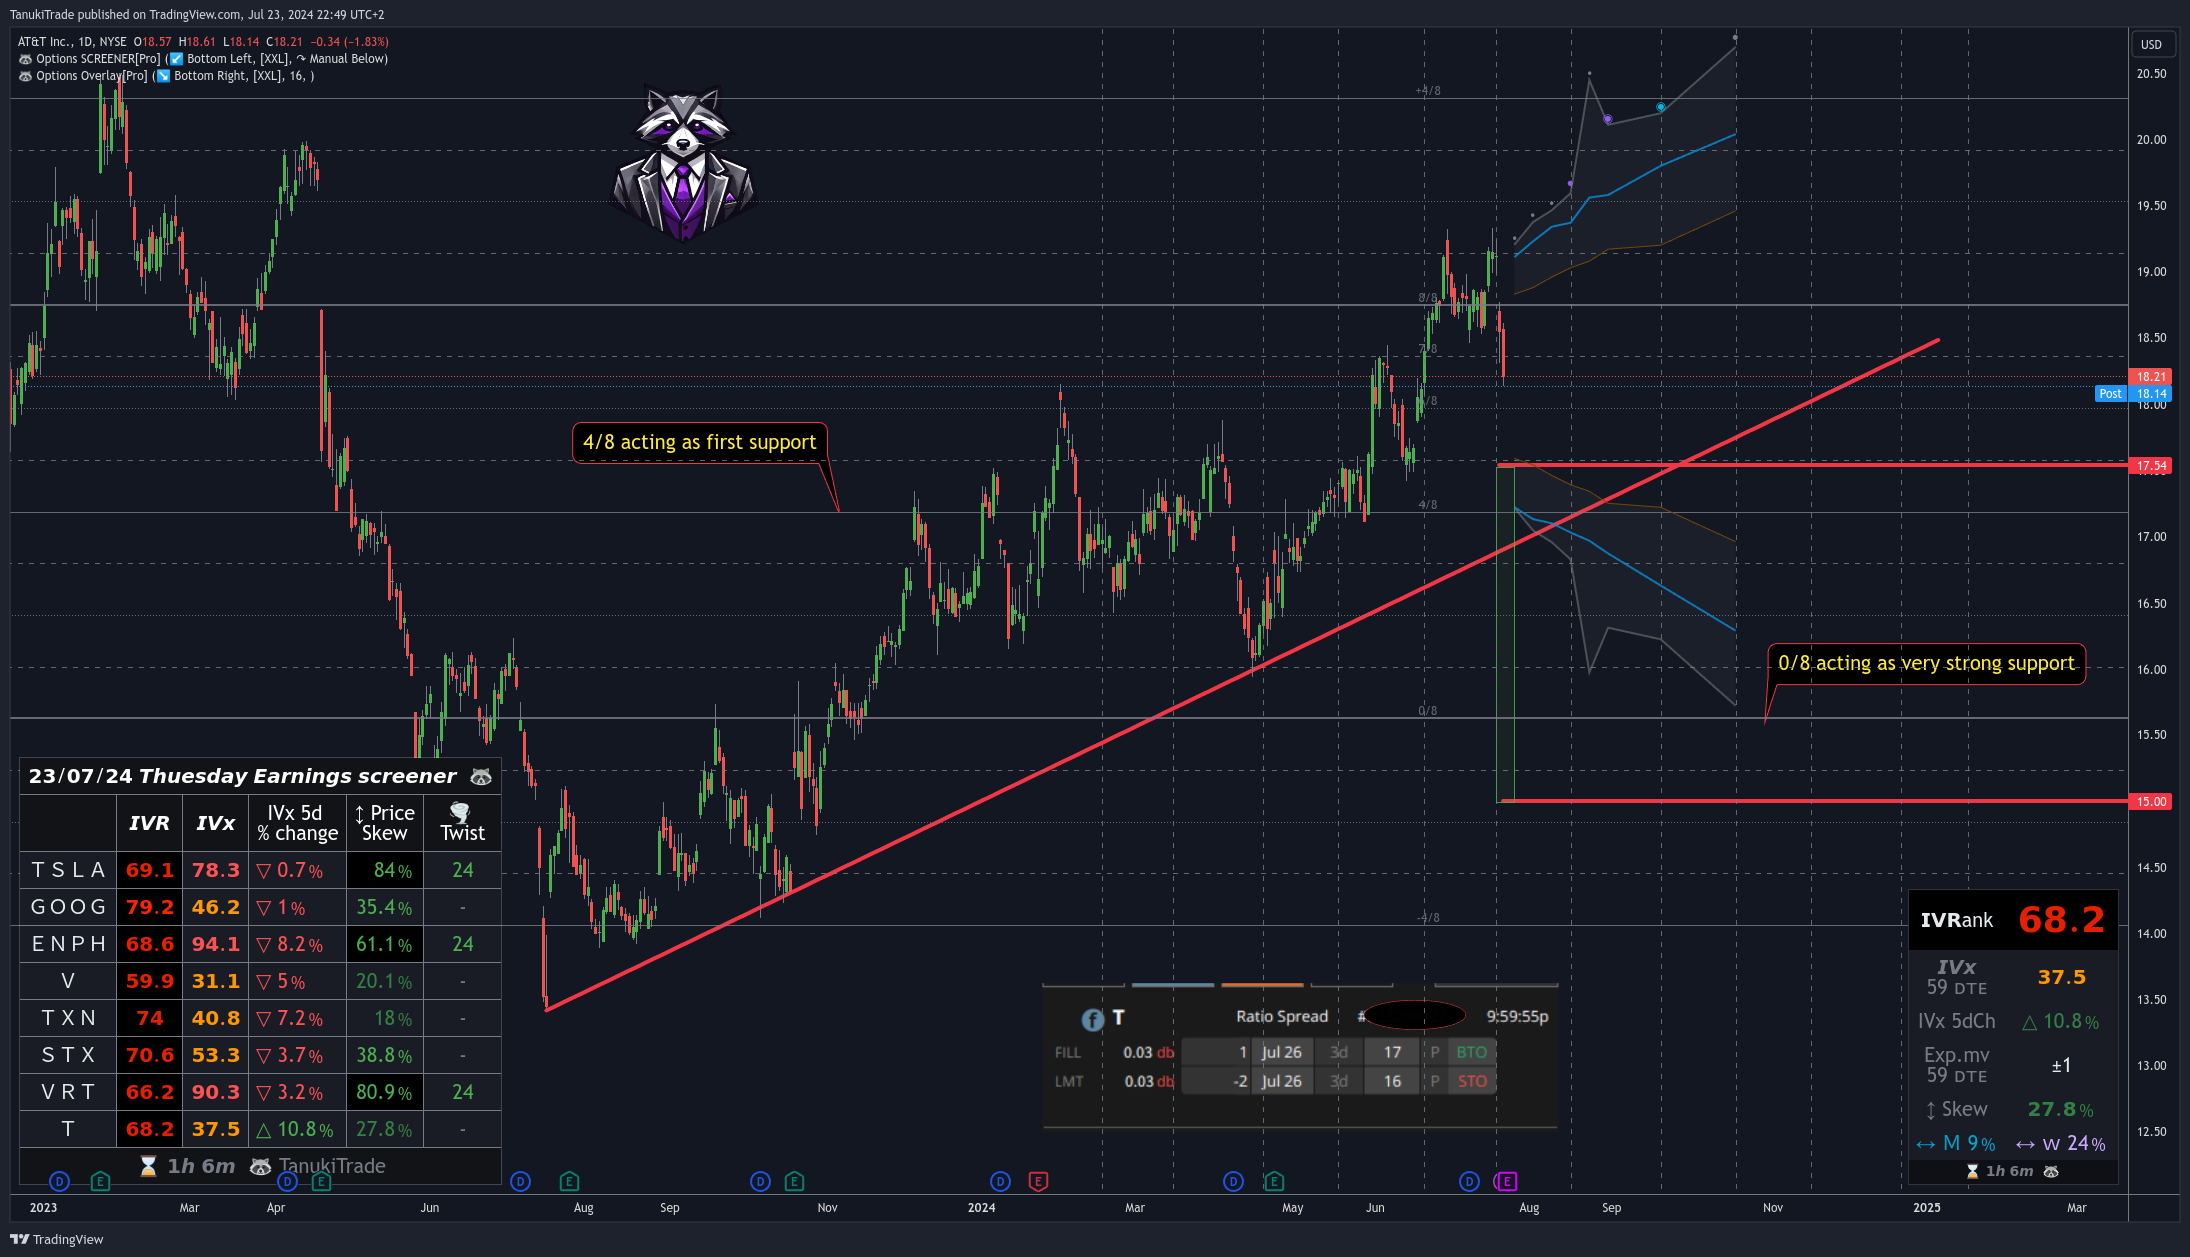Click the magenta upcoming earnings marker
Screen dimensions: 2190x1257
coord(1506,1181)
